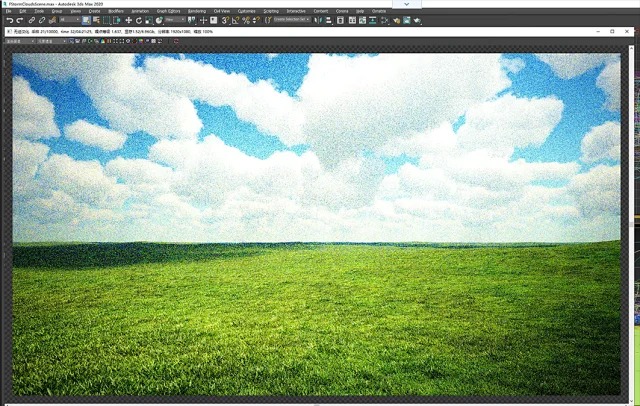This screenshot has width=640, height=406.
Task: Open the View reference coordinate dropdown
Action: click(176, 20)
